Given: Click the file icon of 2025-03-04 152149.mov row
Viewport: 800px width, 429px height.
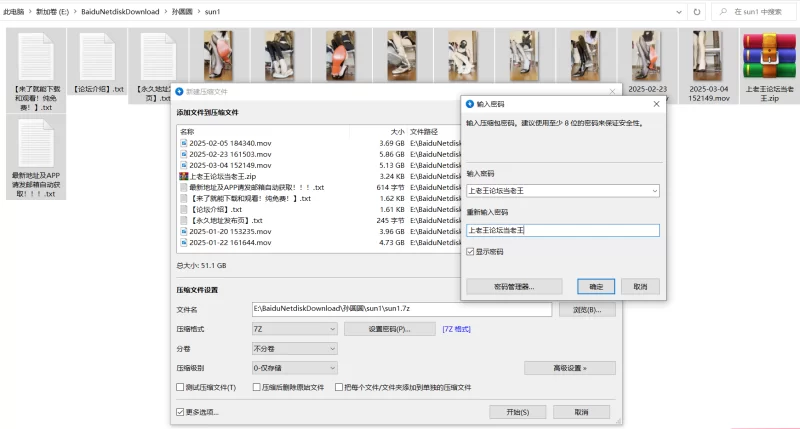Looking at the screenshot, I should [x=184, y=165].
